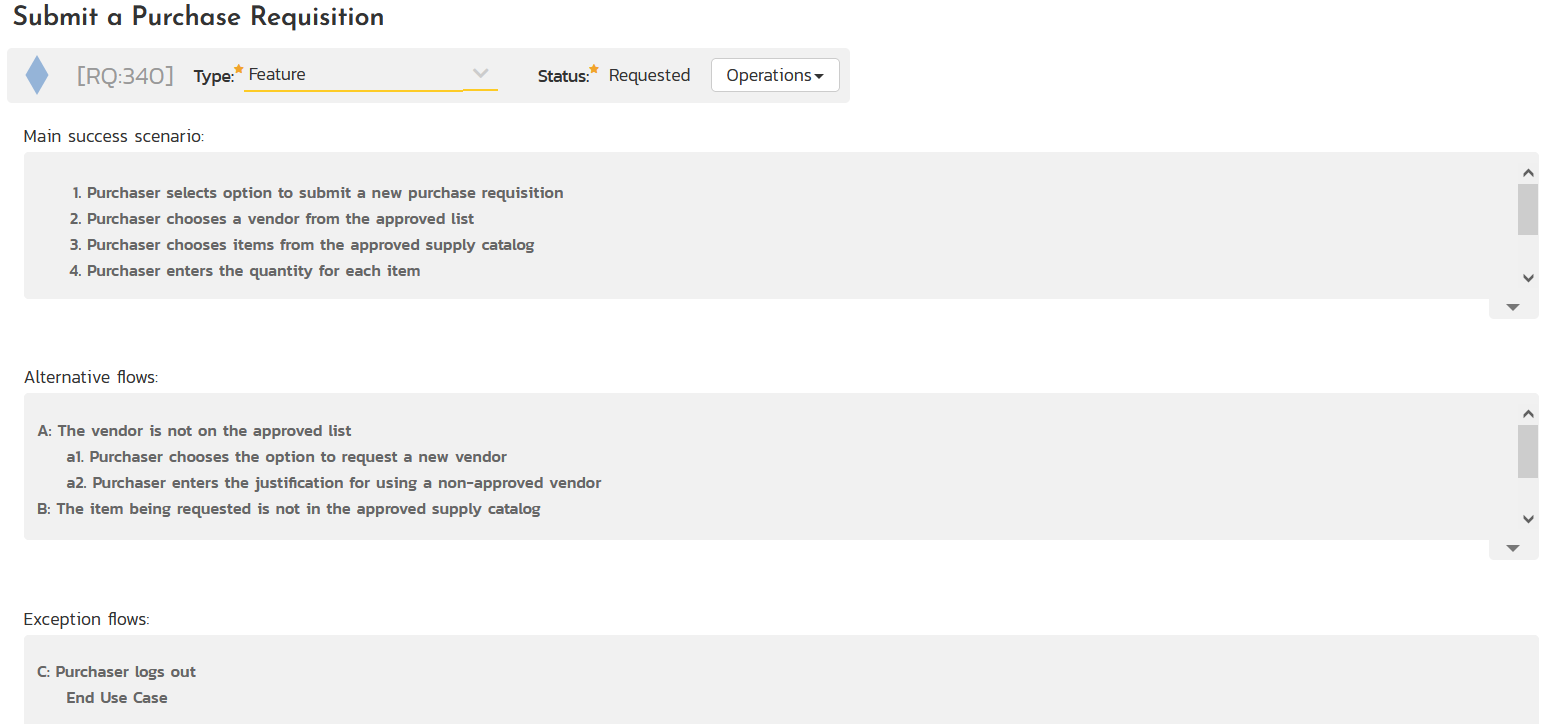Open the Operations dropdown menu

[774, 75]
